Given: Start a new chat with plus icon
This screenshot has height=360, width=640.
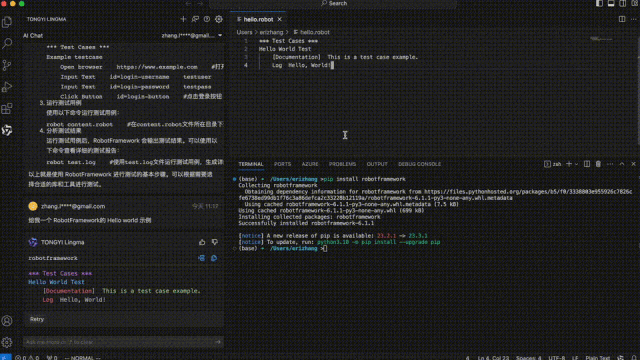Looking at the screenshot, I should (183, 19).
